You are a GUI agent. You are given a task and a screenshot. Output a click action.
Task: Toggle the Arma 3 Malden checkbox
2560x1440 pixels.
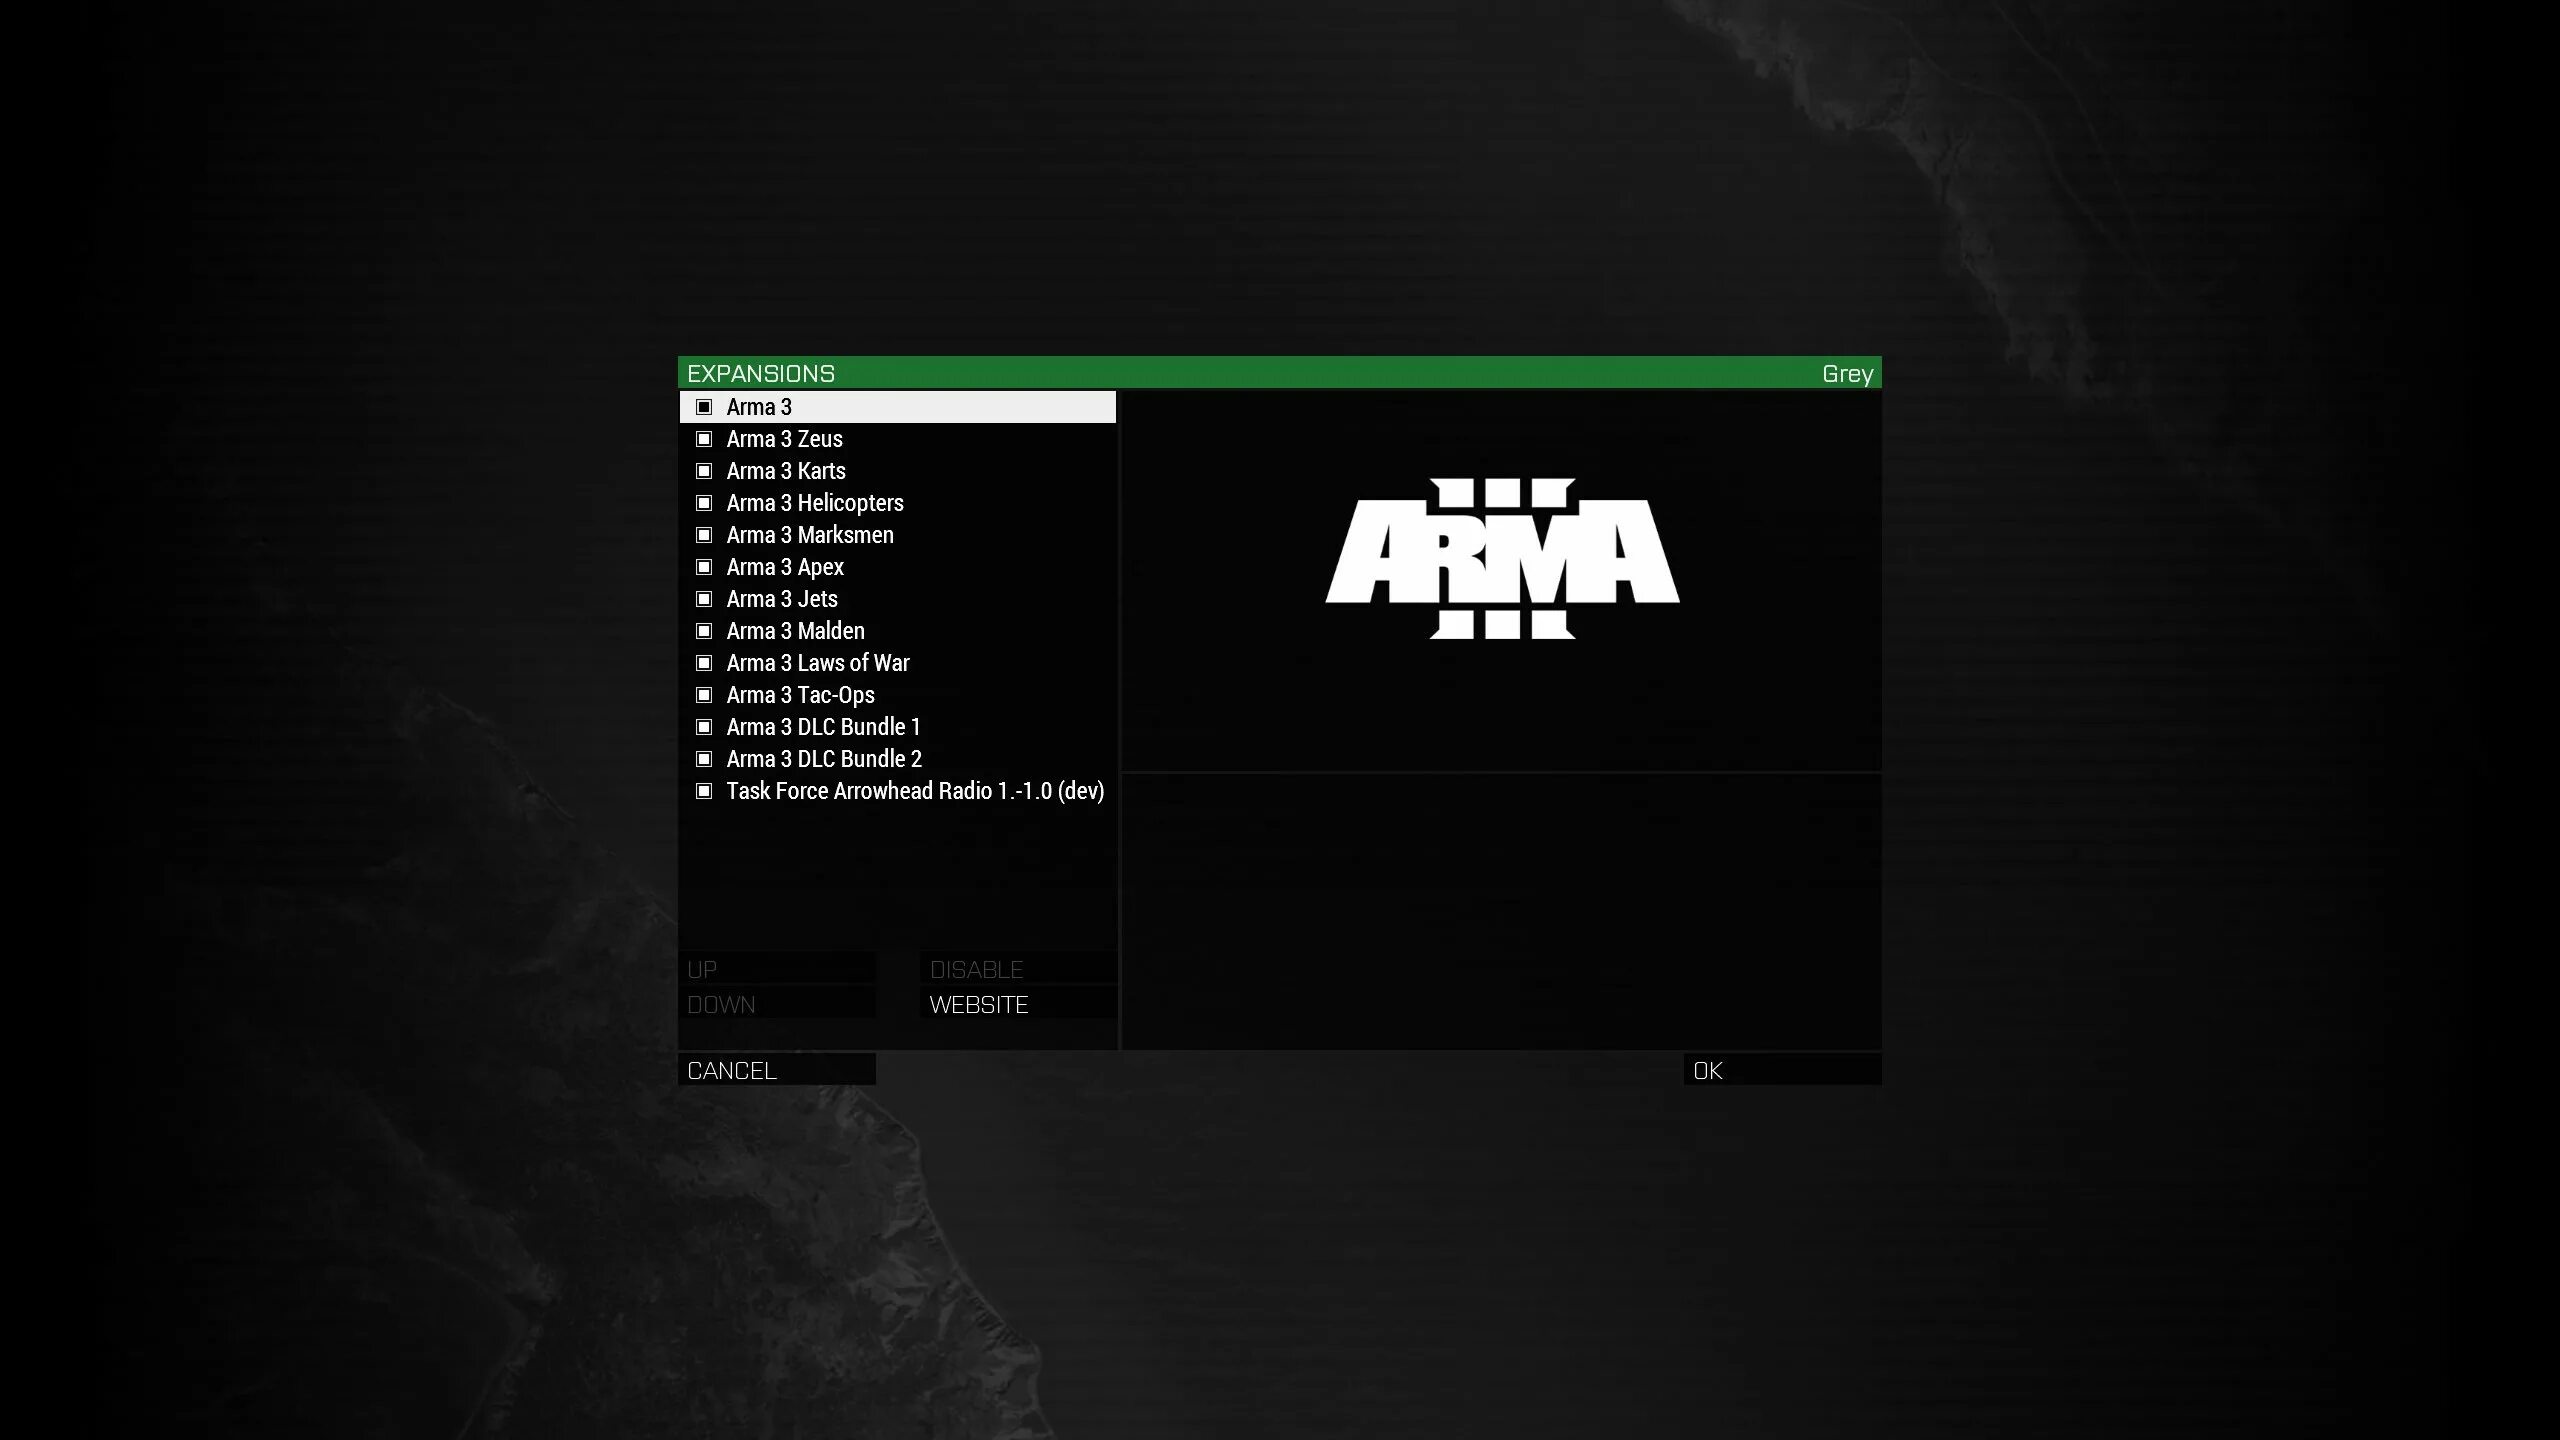click(704, 631)
